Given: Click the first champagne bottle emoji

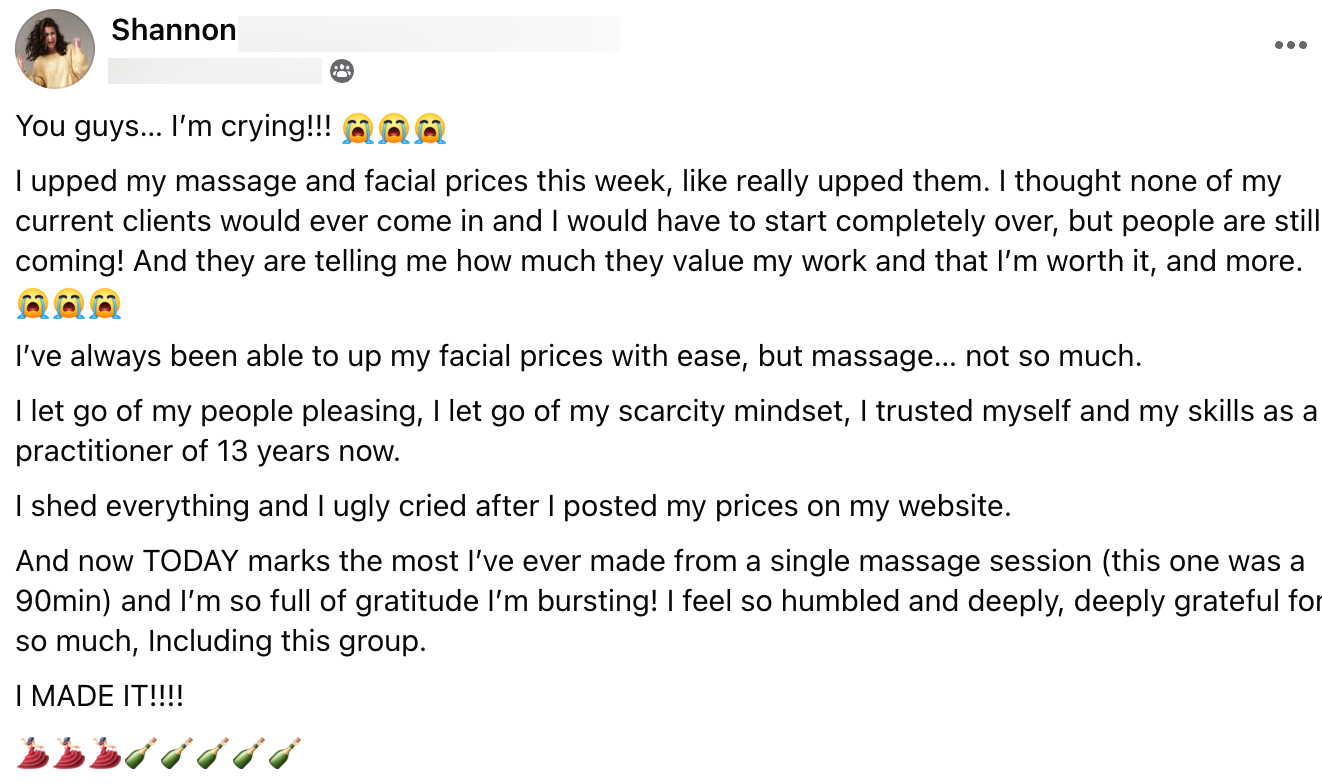Looking at the screenshot, I should tap(141, 753).
